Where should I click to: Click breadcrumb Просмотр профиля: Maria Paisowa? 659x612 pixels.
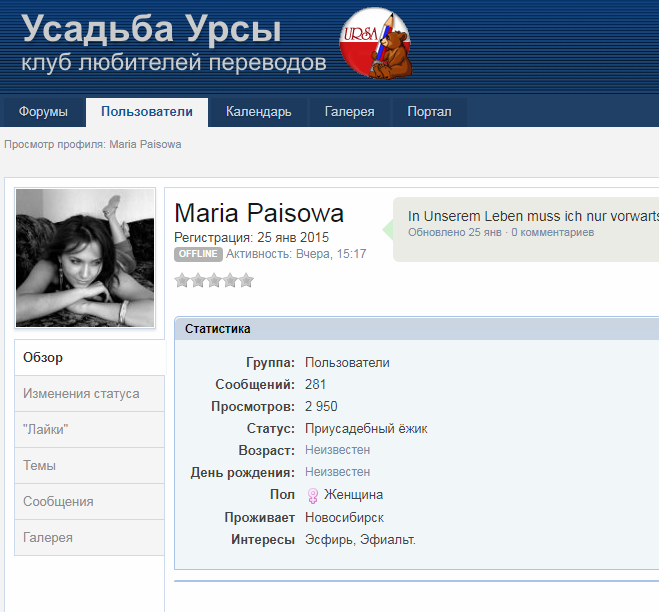point(93,145)
